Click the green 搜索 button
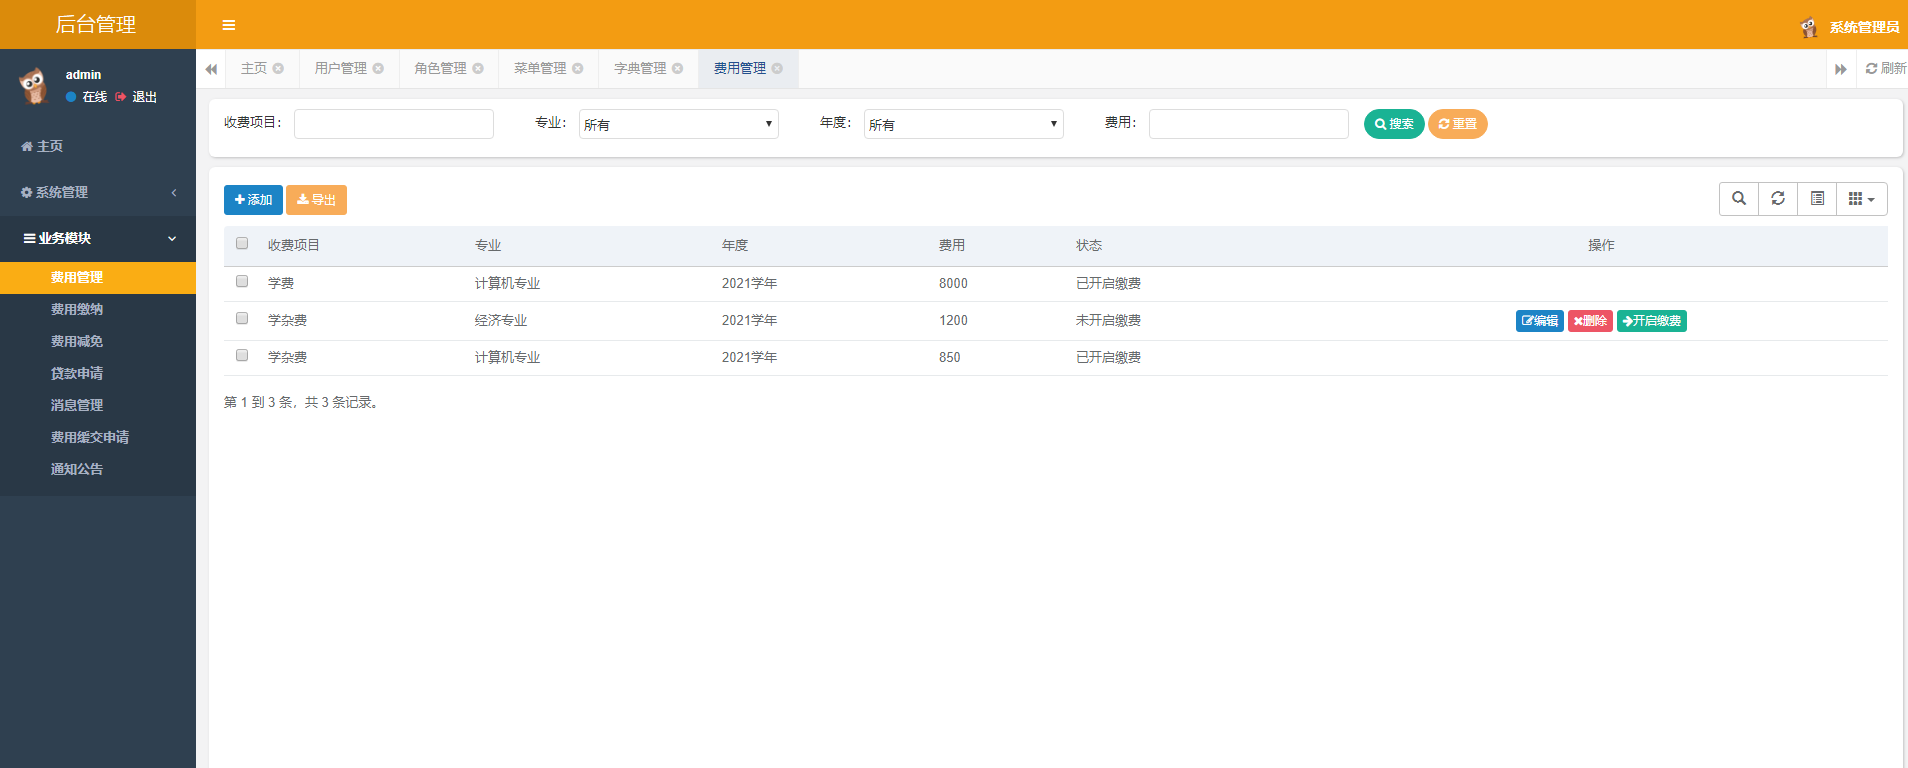The width and height of the screenshot is (1908, 768). [x=1394, y=124]
